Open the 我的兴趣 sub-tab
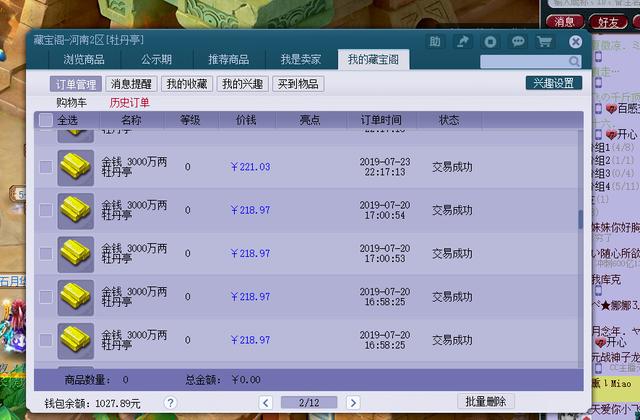The width and height of the screenshot is (640, 420). click(x=242, y=84)
